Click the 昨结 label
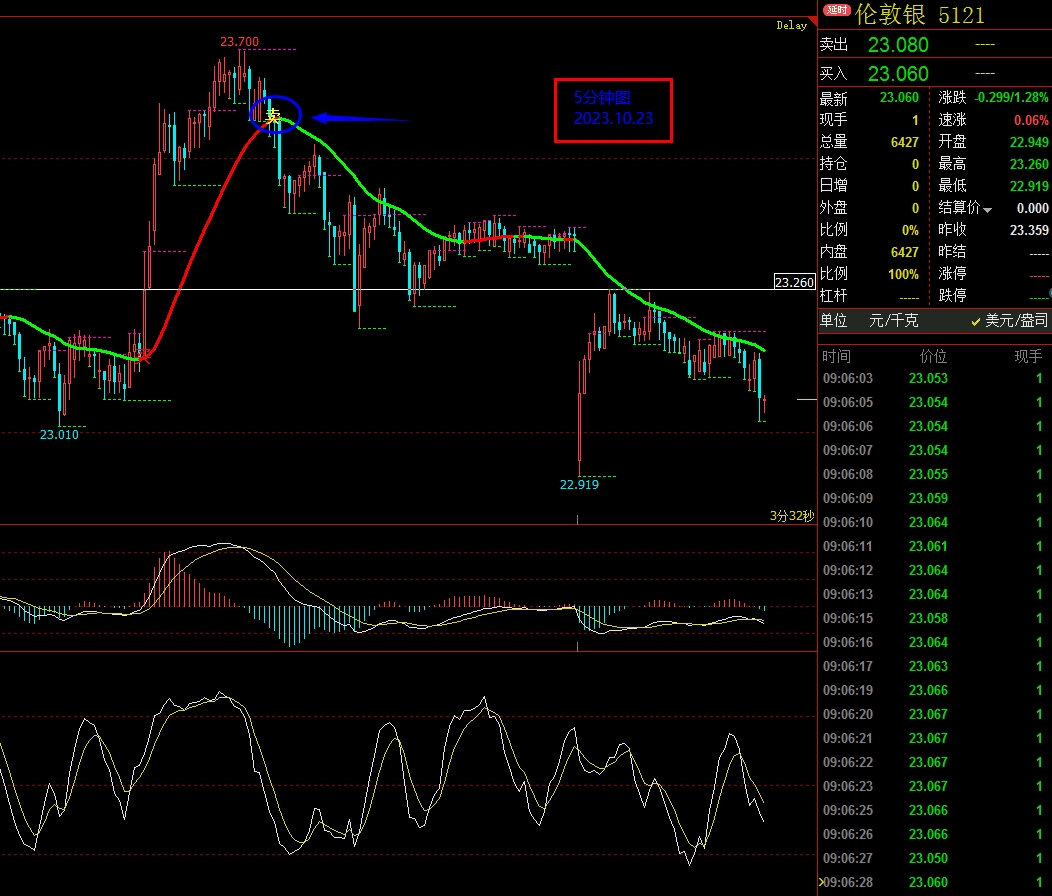Image resolution: width=1052 pixels, height=896 pixels. [x=952, y=252]
